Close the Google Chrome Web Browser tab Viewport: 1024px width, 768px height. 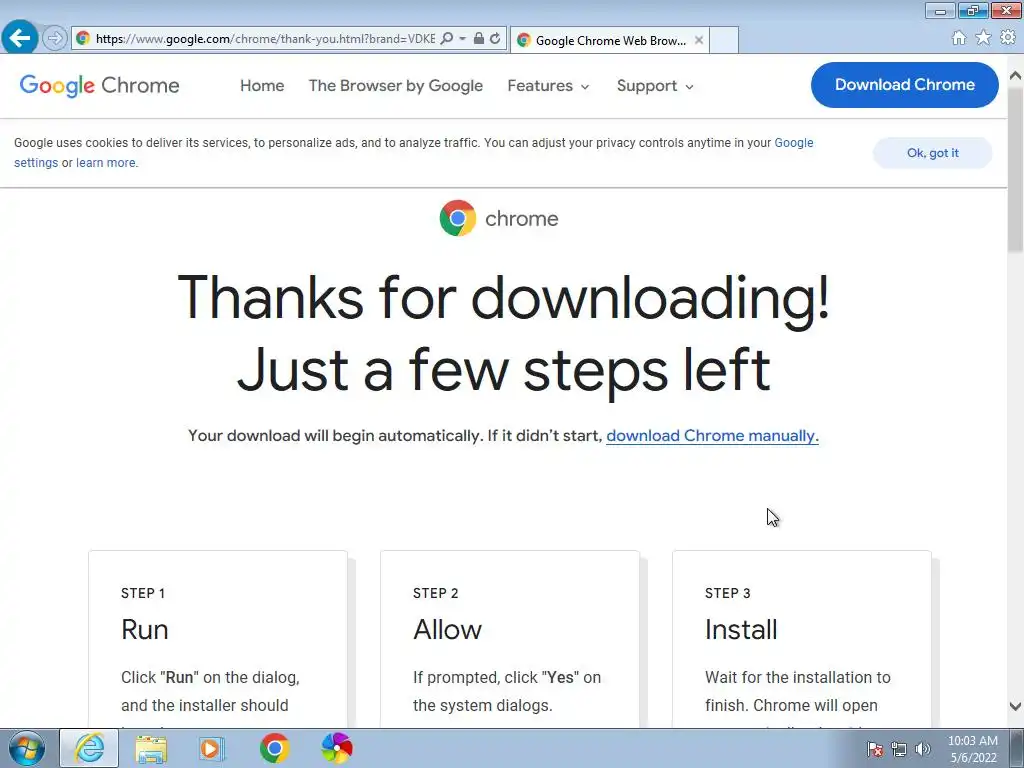click(x=699, y=40)
